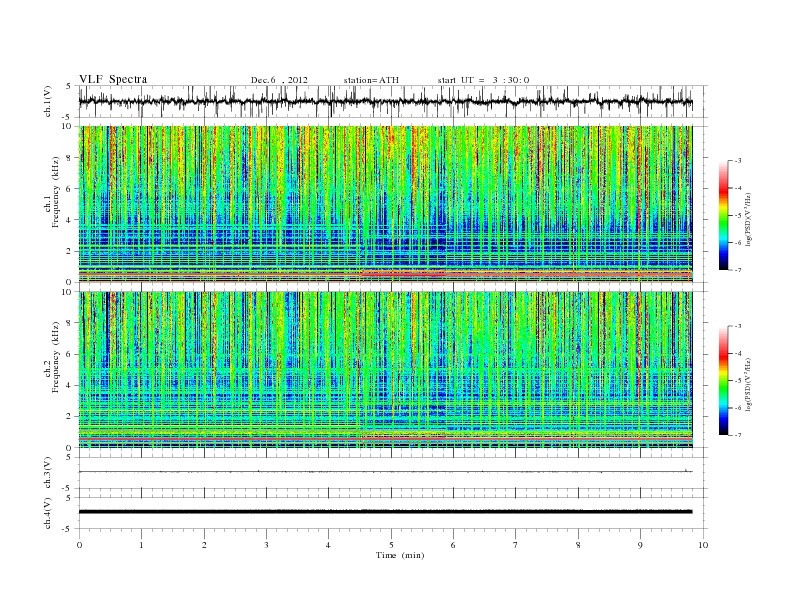Click the '10' tick on the time axis
Image resolution: width=792 pixels, height=612 pixels.
click(703, 545)
